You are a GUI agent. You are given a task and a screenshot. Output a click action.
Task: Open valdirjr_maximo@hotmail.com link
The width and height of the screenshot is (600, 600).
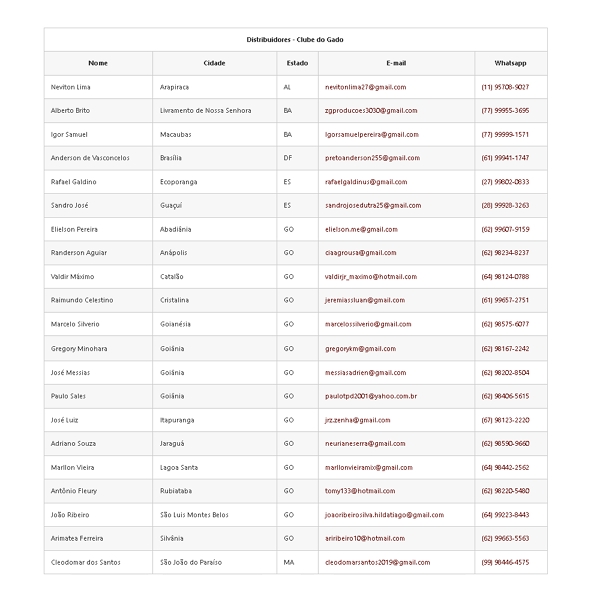(x=371, y=277)
